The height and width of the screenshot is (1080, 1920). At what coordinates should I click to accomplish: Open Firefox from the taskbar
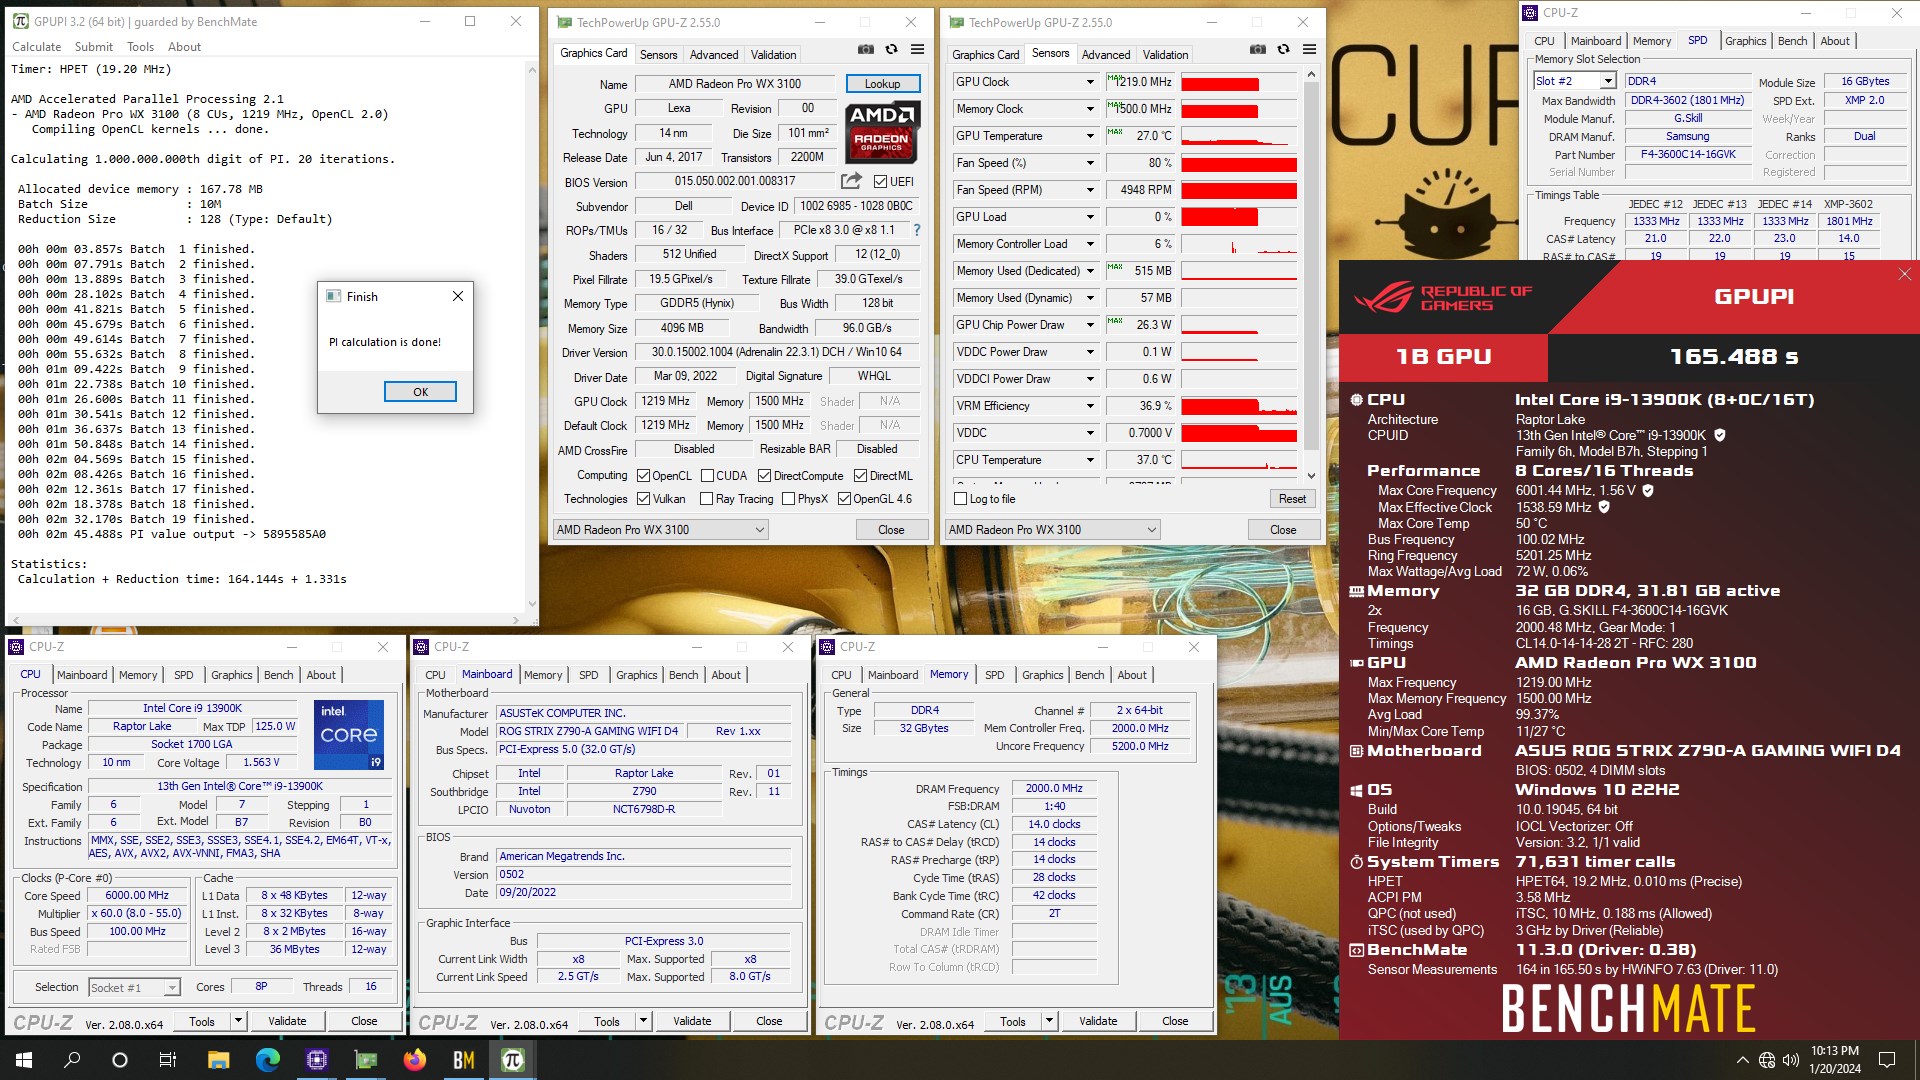(x=415, y=1060)
